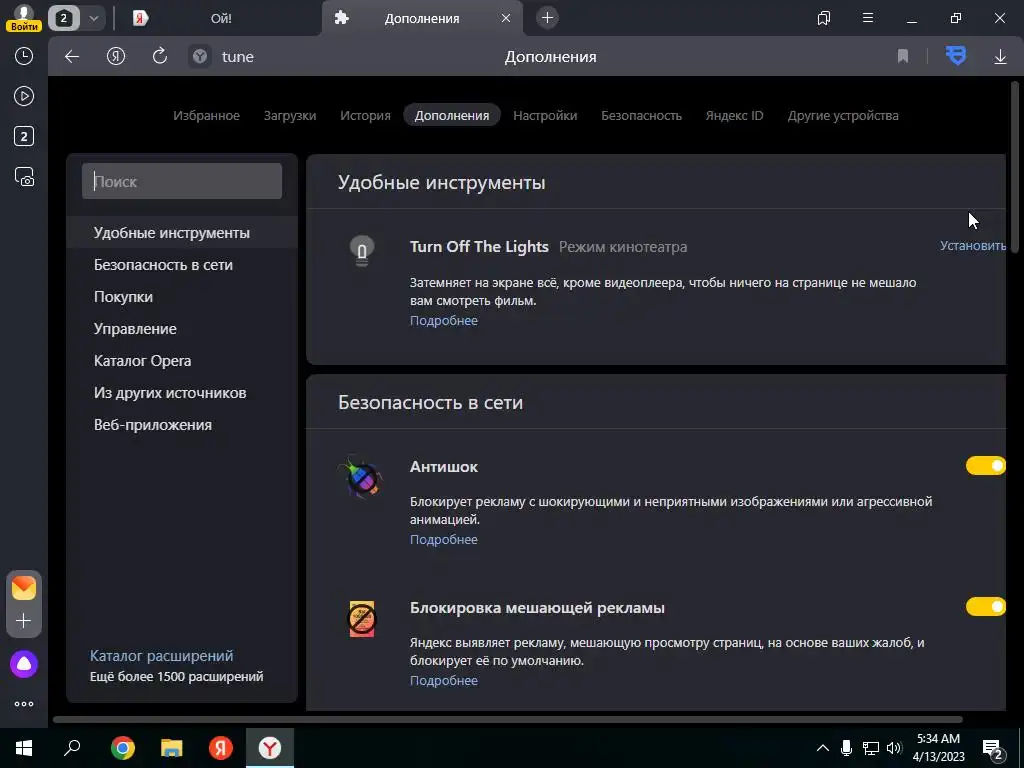
Task: Click the Поиск search field
Action: click(x=182, y=181)
